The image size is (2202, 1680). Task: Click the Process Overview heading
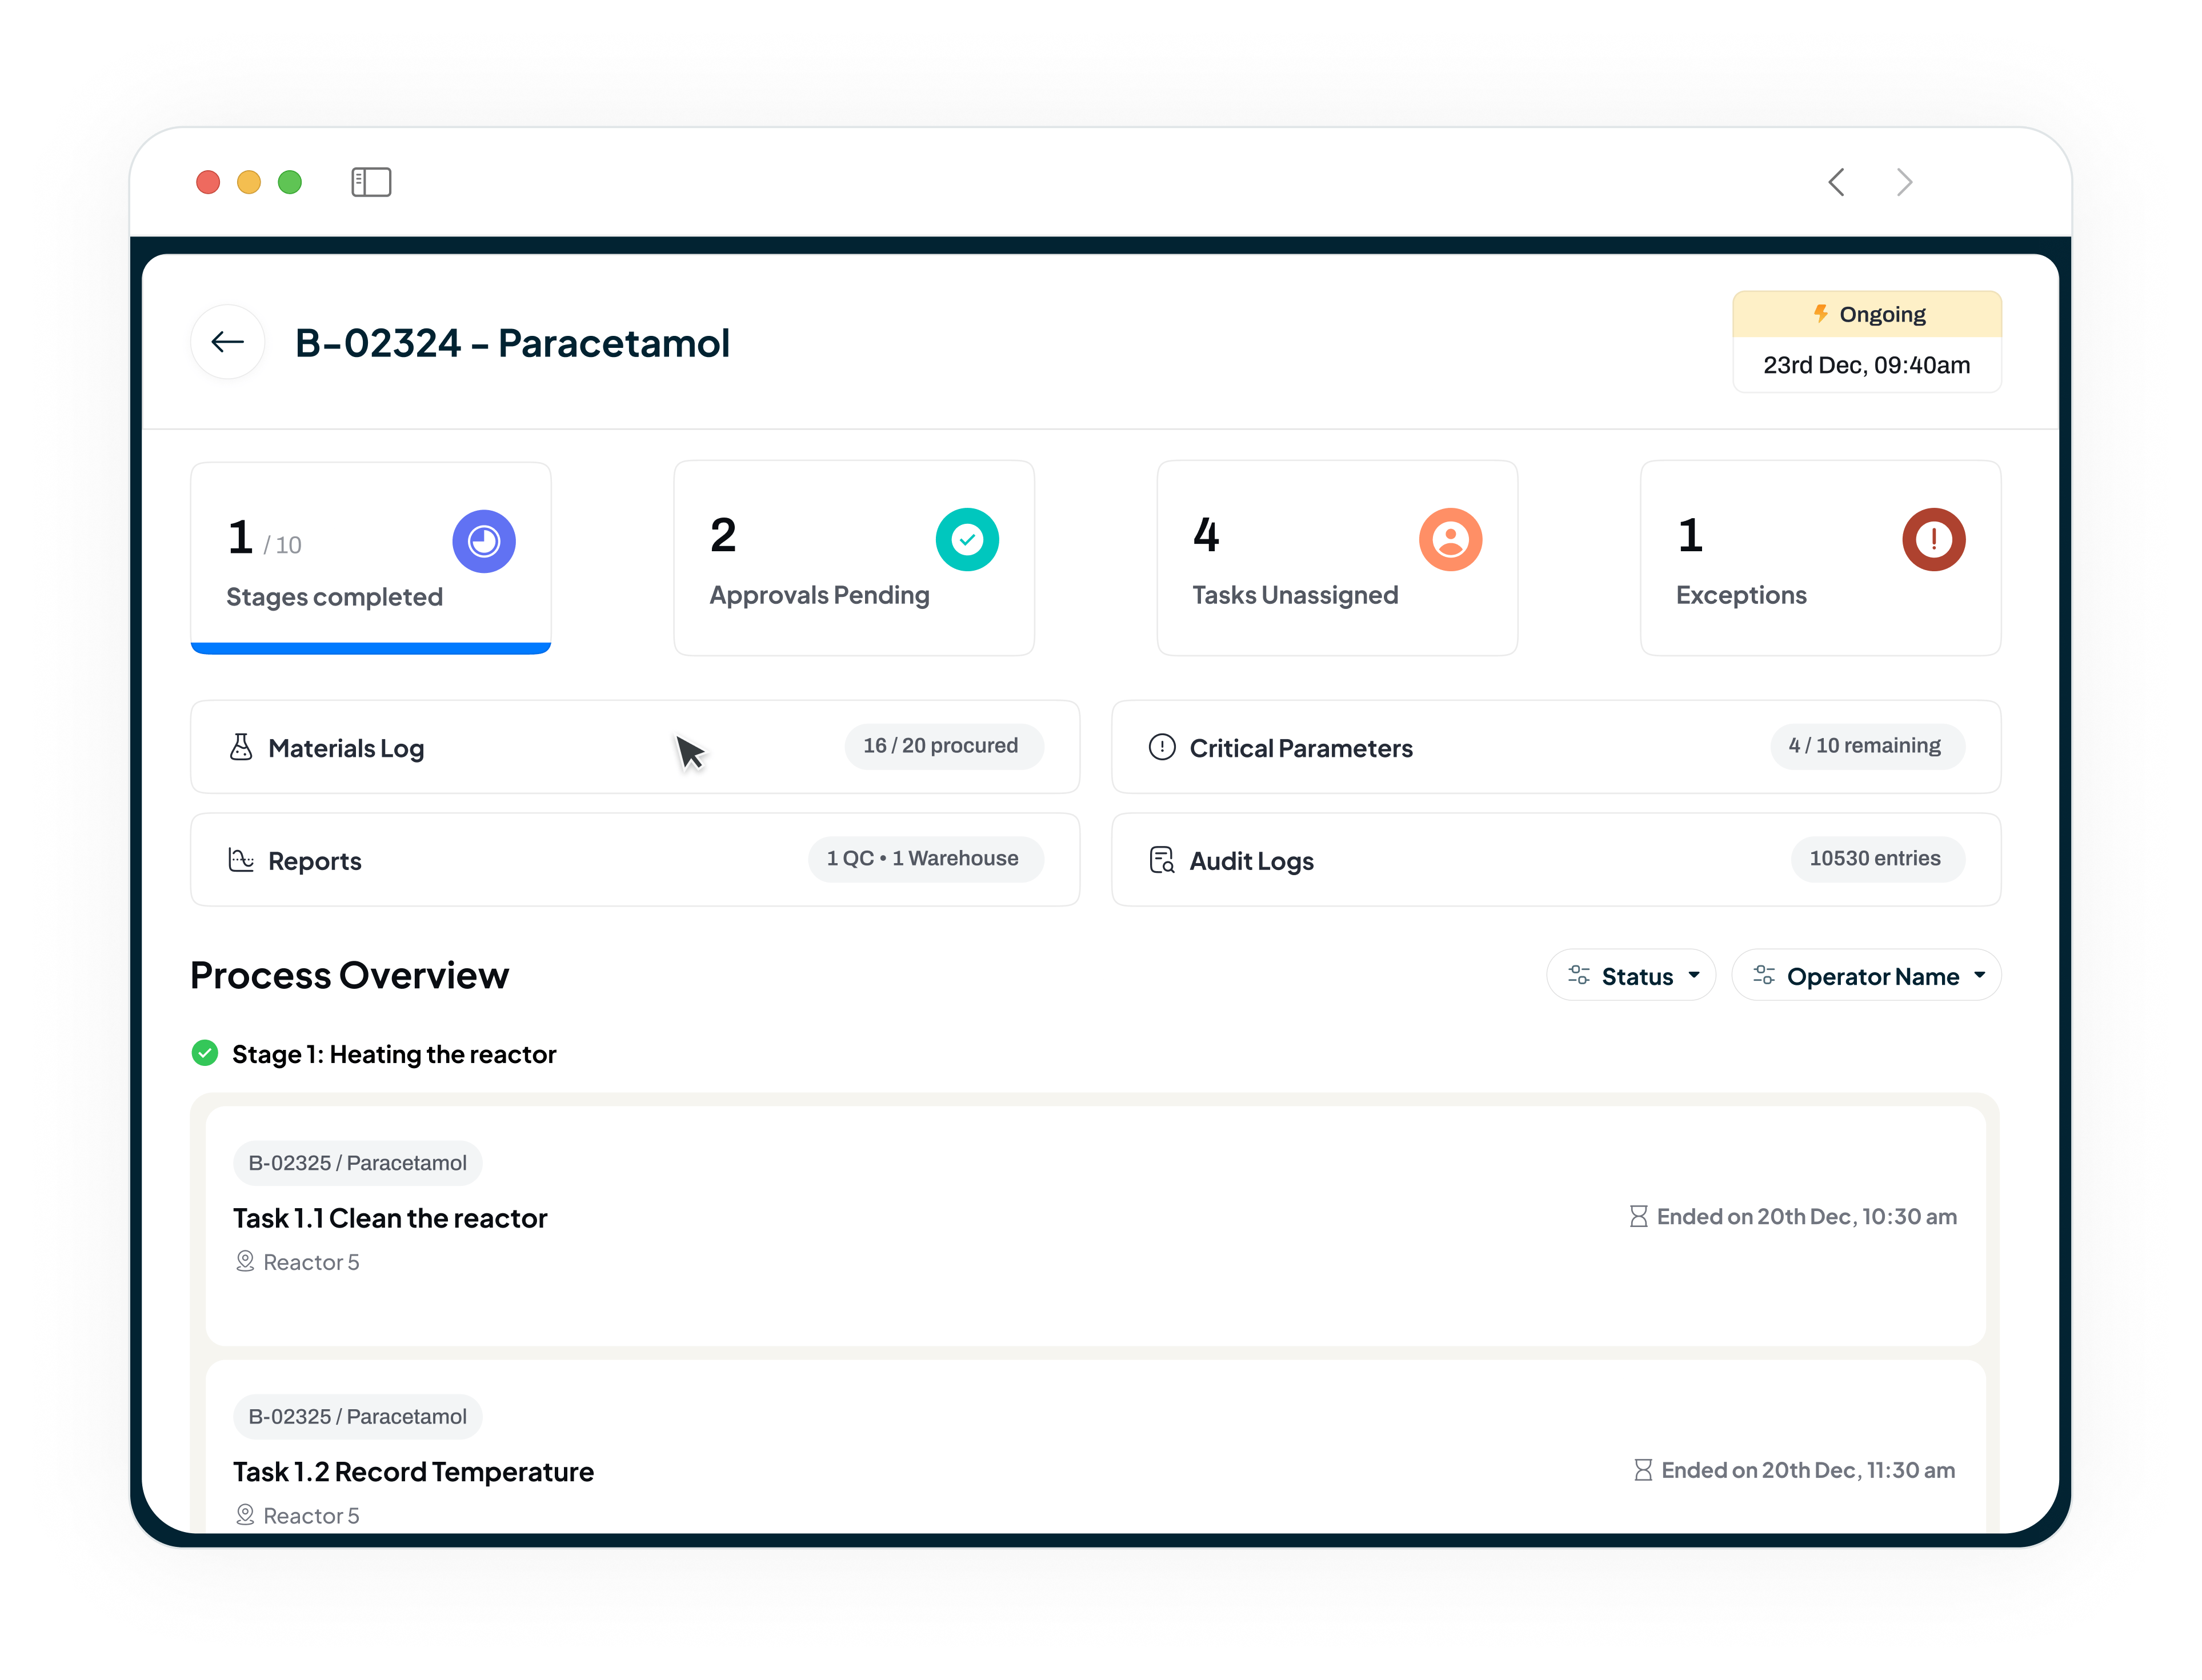[x=349, y=975]
